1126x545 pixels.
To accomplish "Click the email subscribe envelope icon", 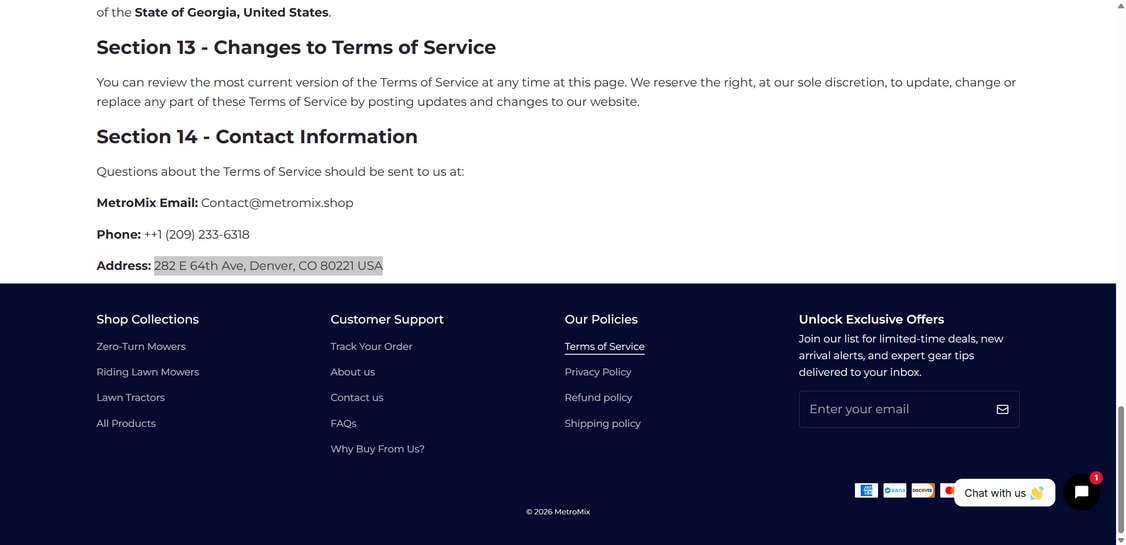I will pos(1002,409).
